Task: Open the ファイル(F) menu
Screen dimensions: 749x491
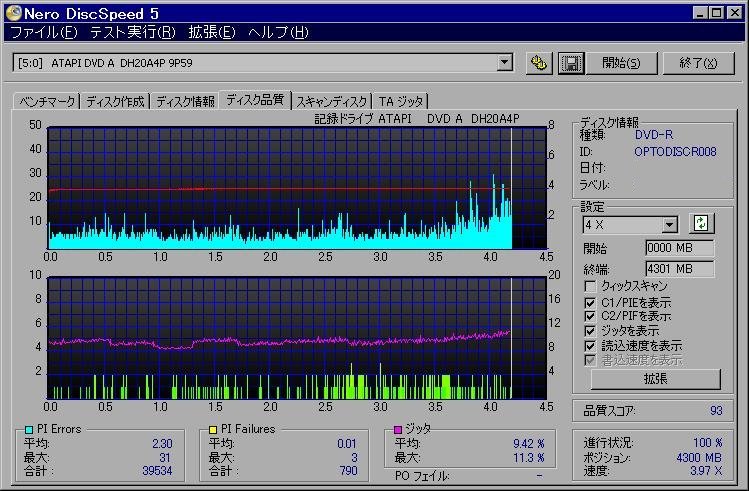Action: (x=44, y=32)
